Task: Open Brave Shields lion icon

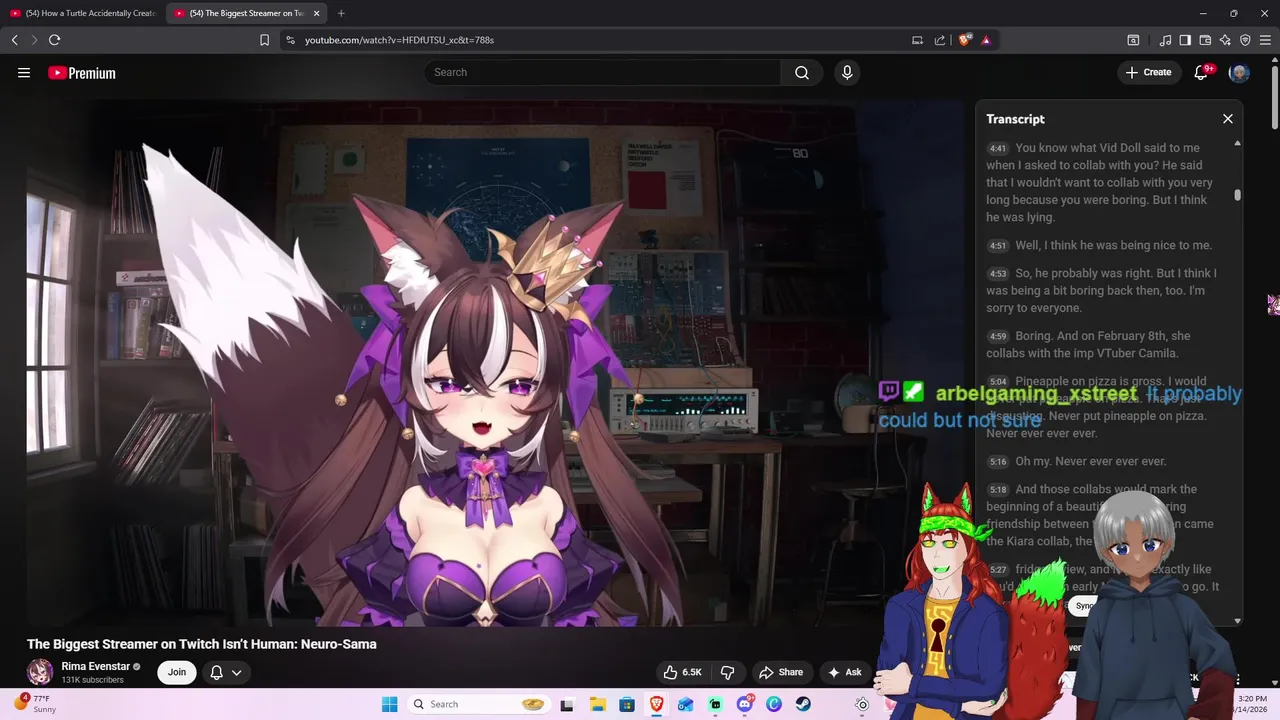Action: (x=964, y=40)
